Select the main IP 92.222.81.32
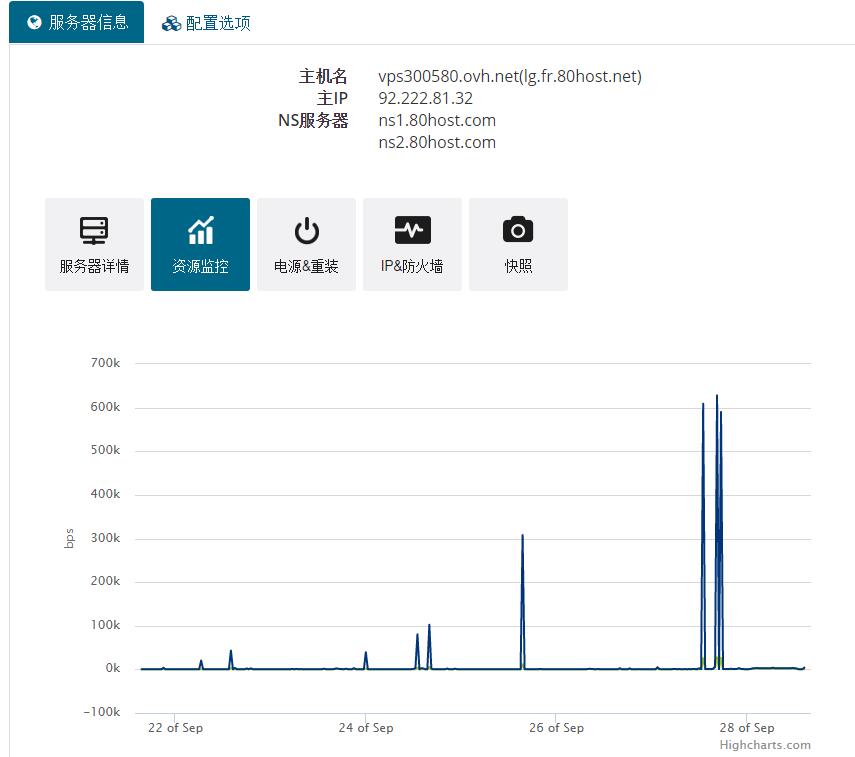 [425, 98]
